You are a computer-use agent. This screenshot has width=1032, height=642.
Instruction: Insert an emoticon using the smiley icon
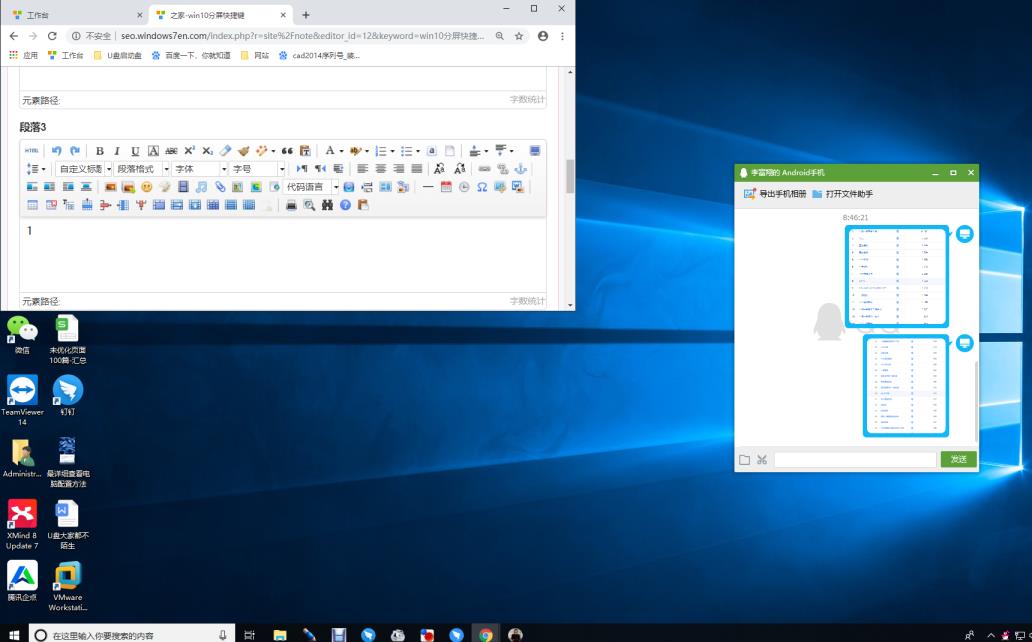(x=146, y=187)
